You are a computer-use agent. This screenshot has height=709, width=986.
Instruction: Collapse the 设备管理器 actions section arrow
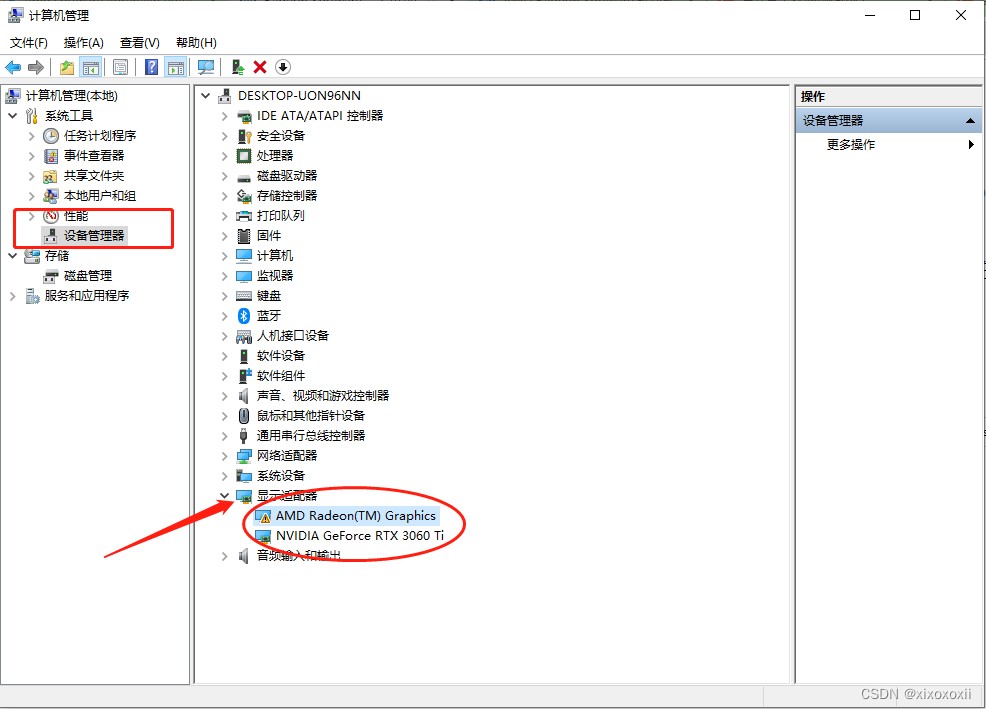(970, 120)
